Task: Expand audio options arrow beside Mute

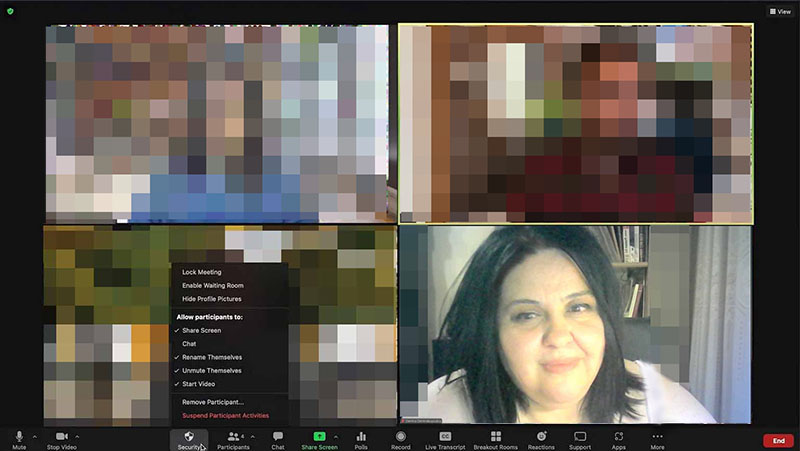Action: 35,437
